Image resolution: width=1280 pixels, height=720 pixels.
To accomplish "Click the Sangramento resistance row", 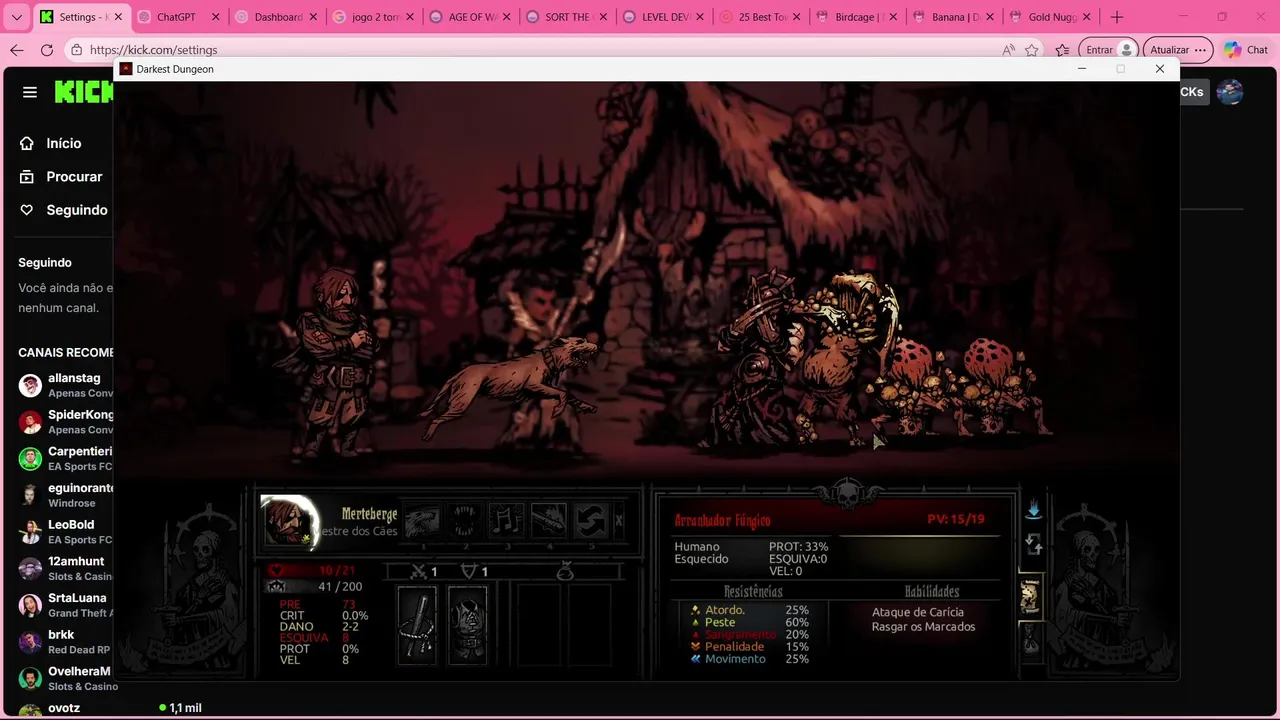I will click(750, 634).
